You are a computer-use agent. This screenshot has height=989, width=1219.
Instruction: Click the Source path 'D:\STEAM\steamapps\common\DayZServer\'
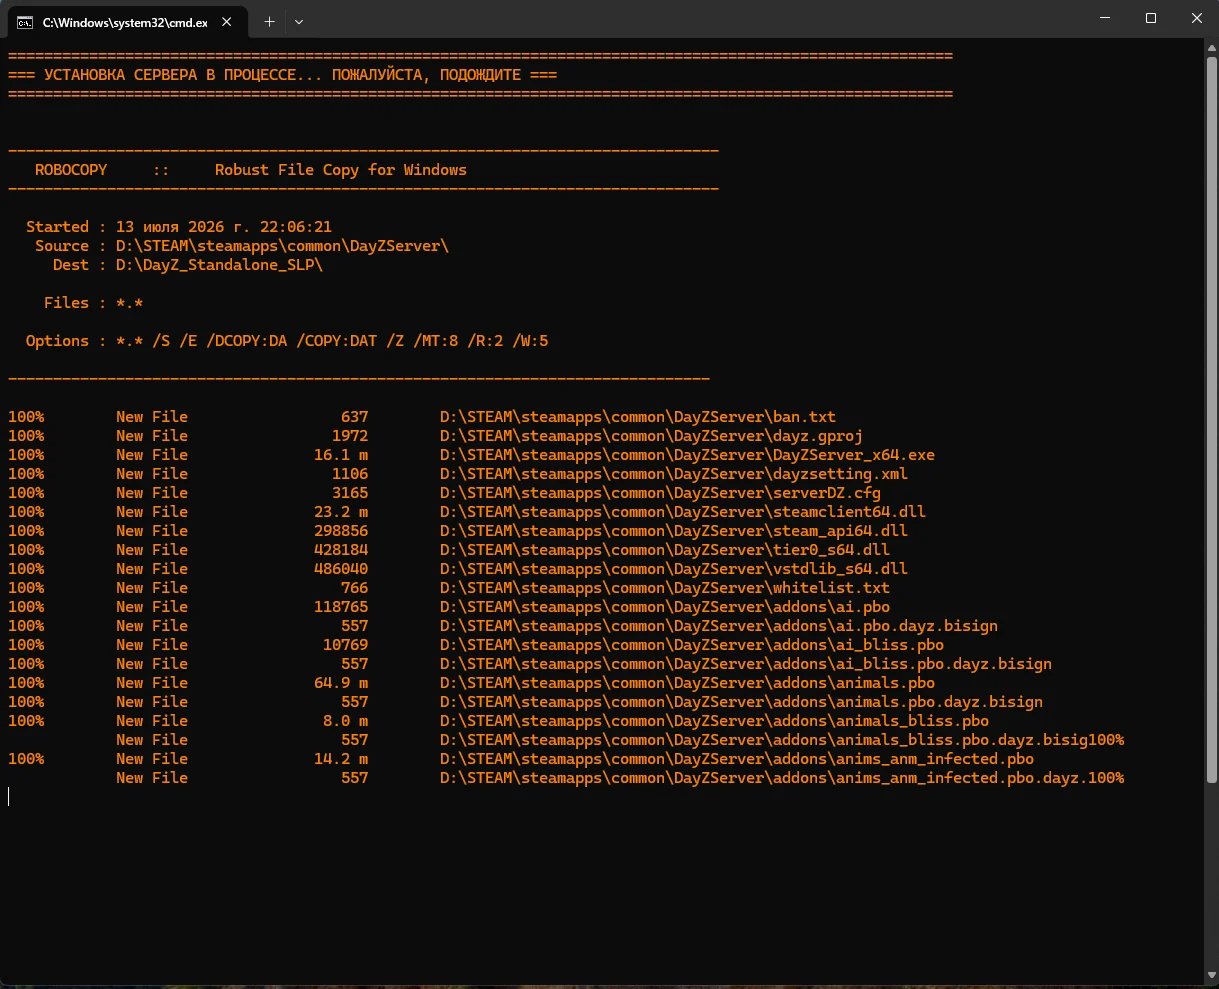[x=282, y=246]
